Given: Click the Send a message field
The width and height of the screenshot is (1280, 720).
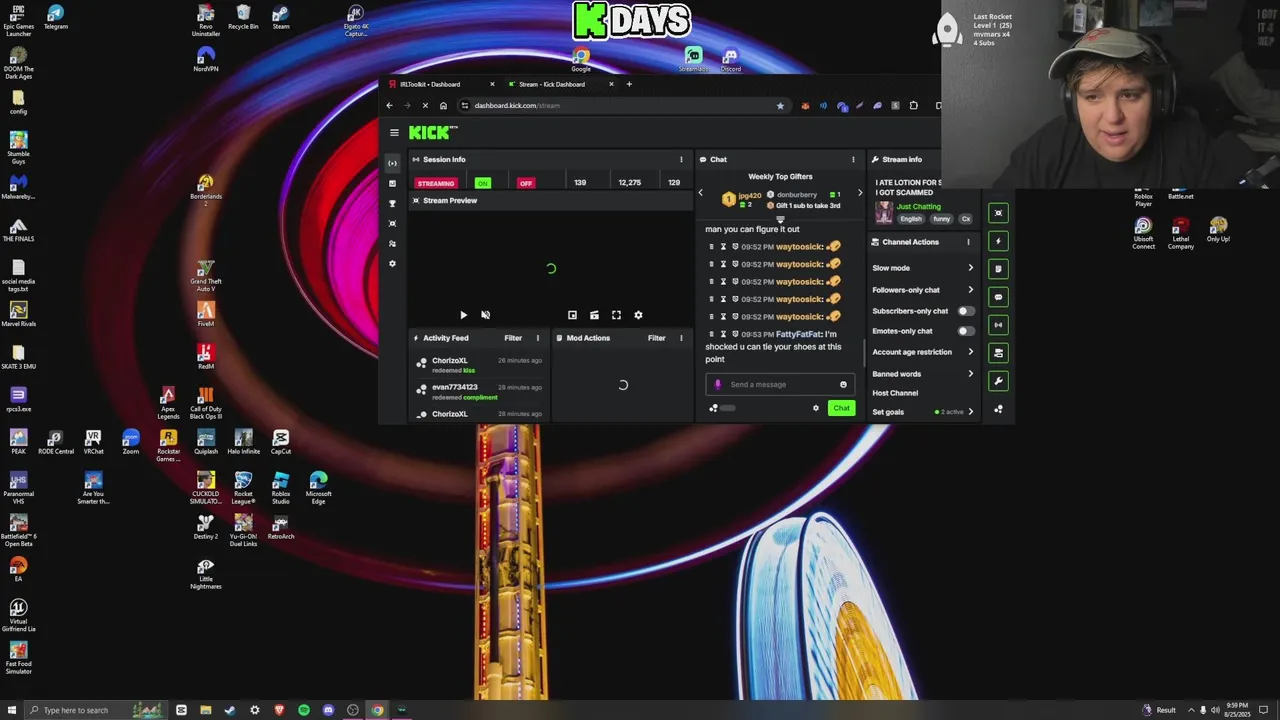Looking at the screenshot, I should tap(779, 384).
